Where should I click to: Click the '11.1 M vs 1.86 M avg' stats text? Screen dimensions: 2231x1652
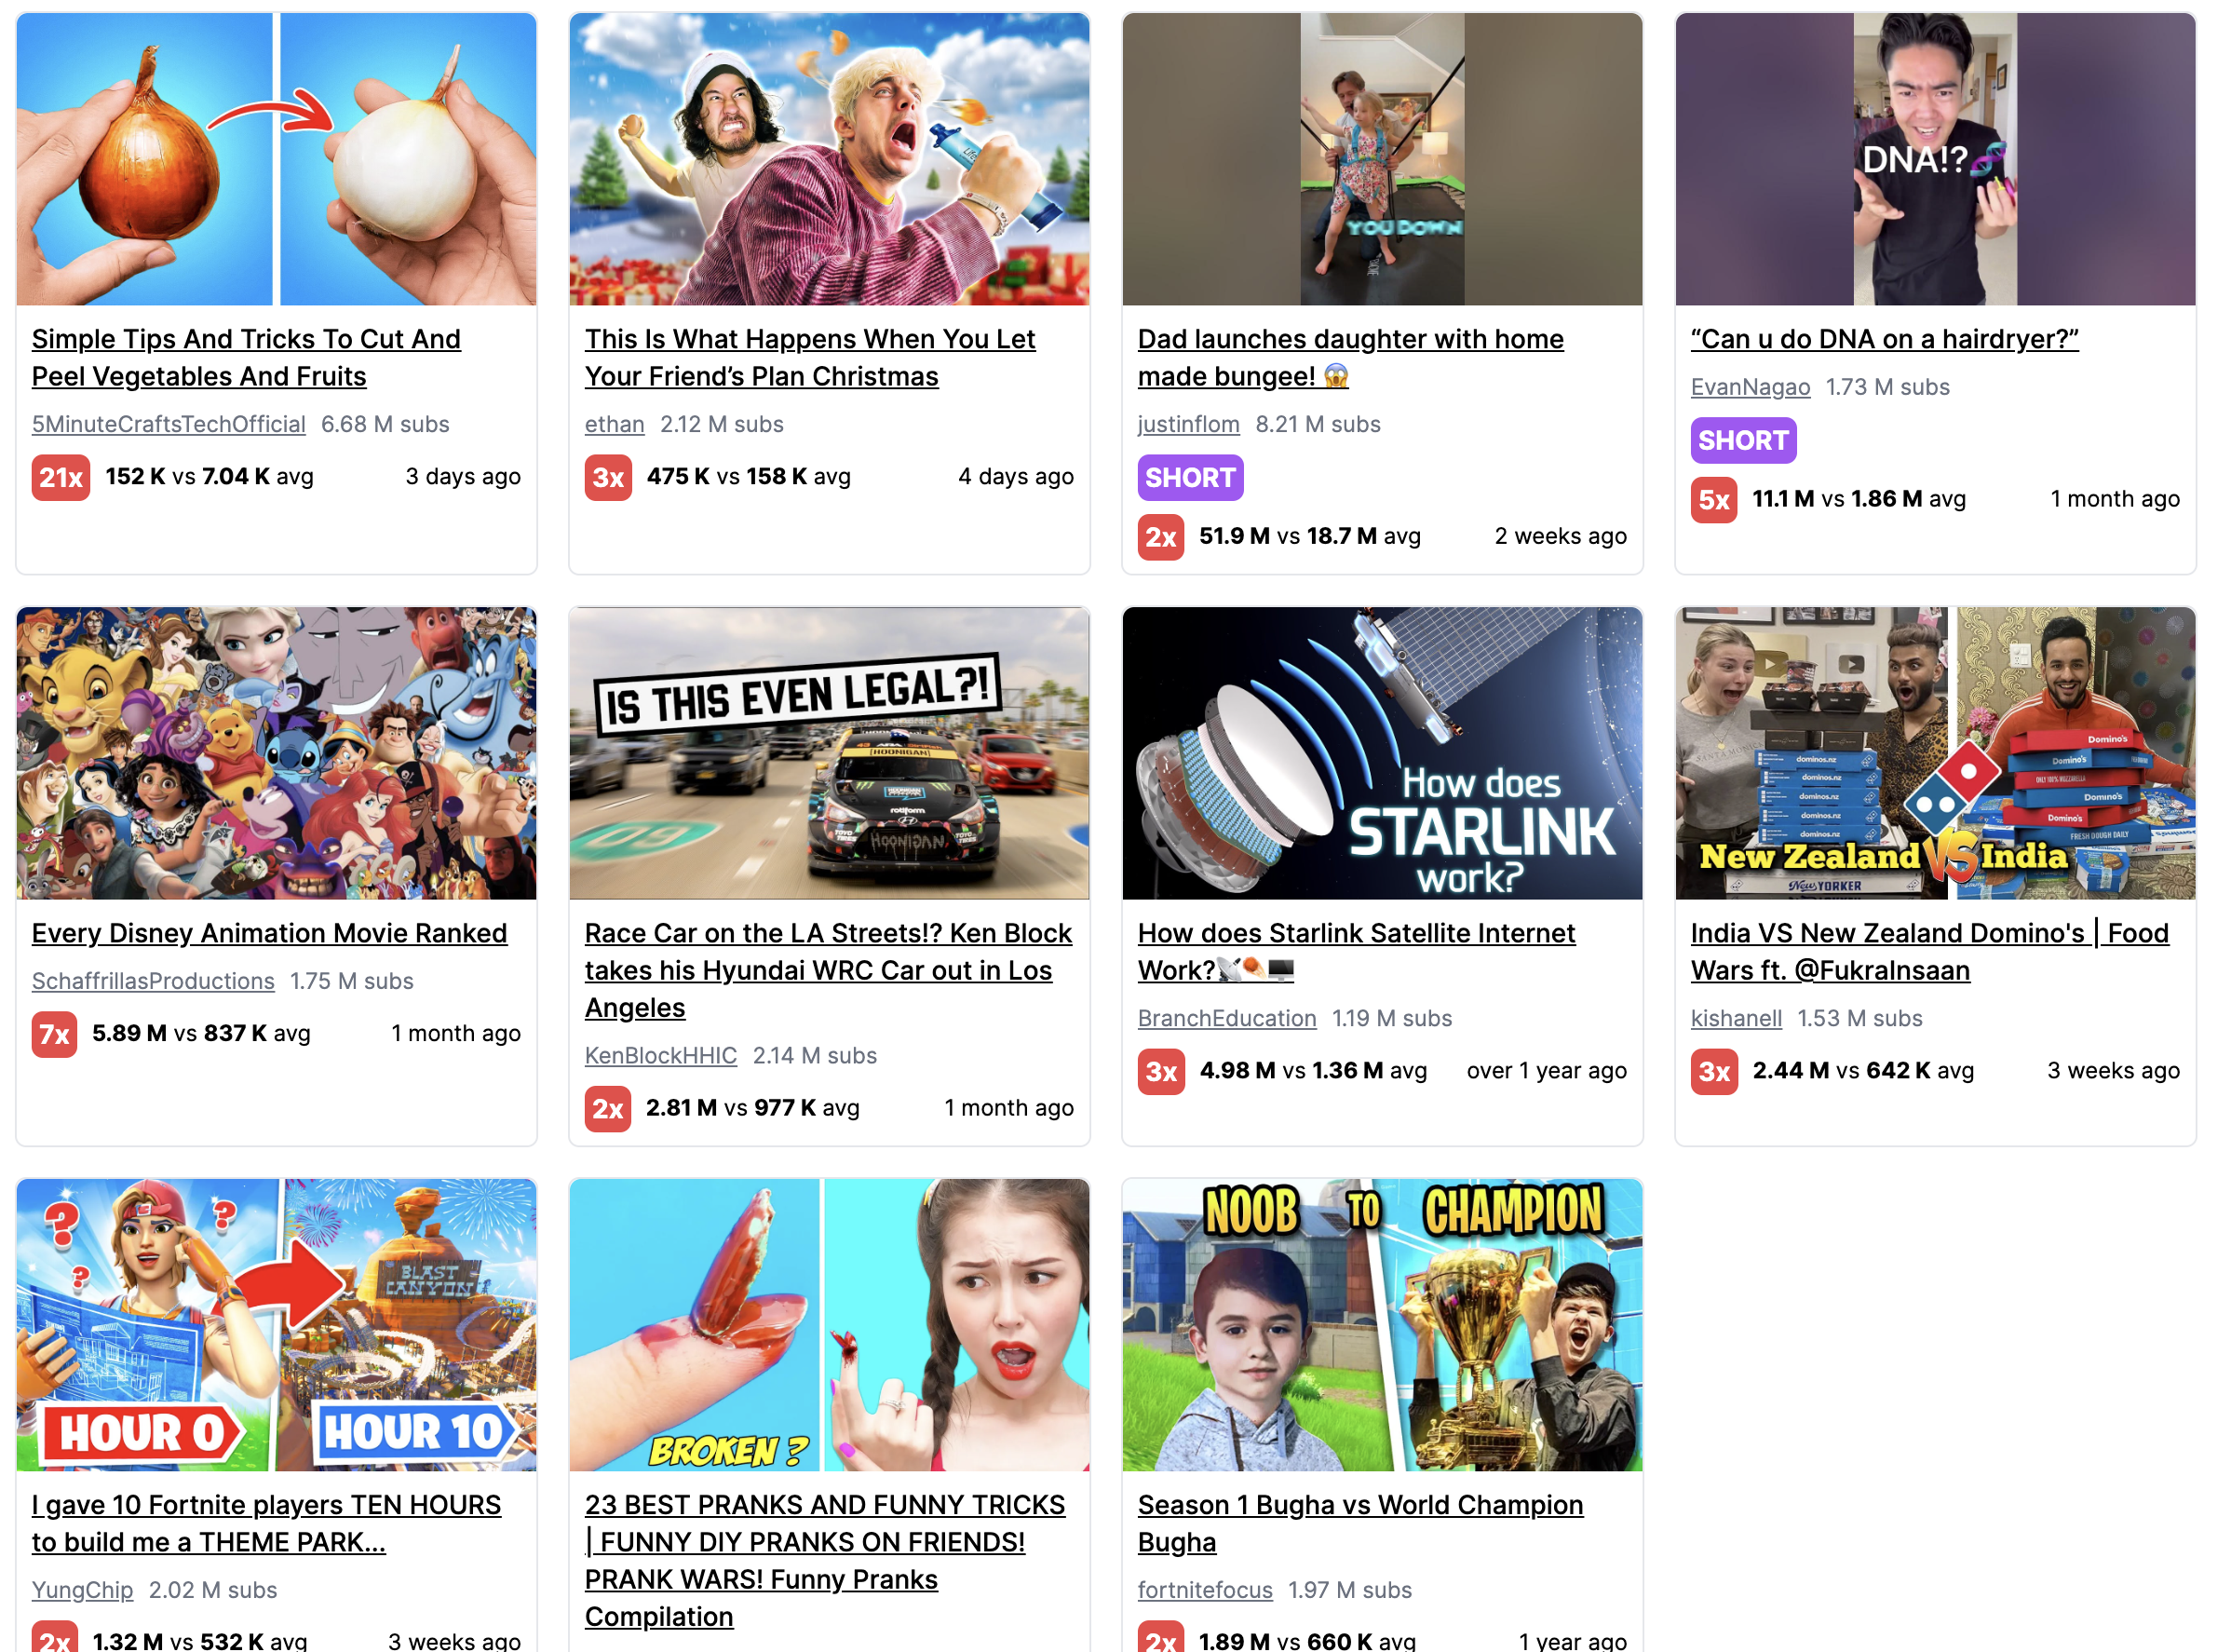point(1859,499)
